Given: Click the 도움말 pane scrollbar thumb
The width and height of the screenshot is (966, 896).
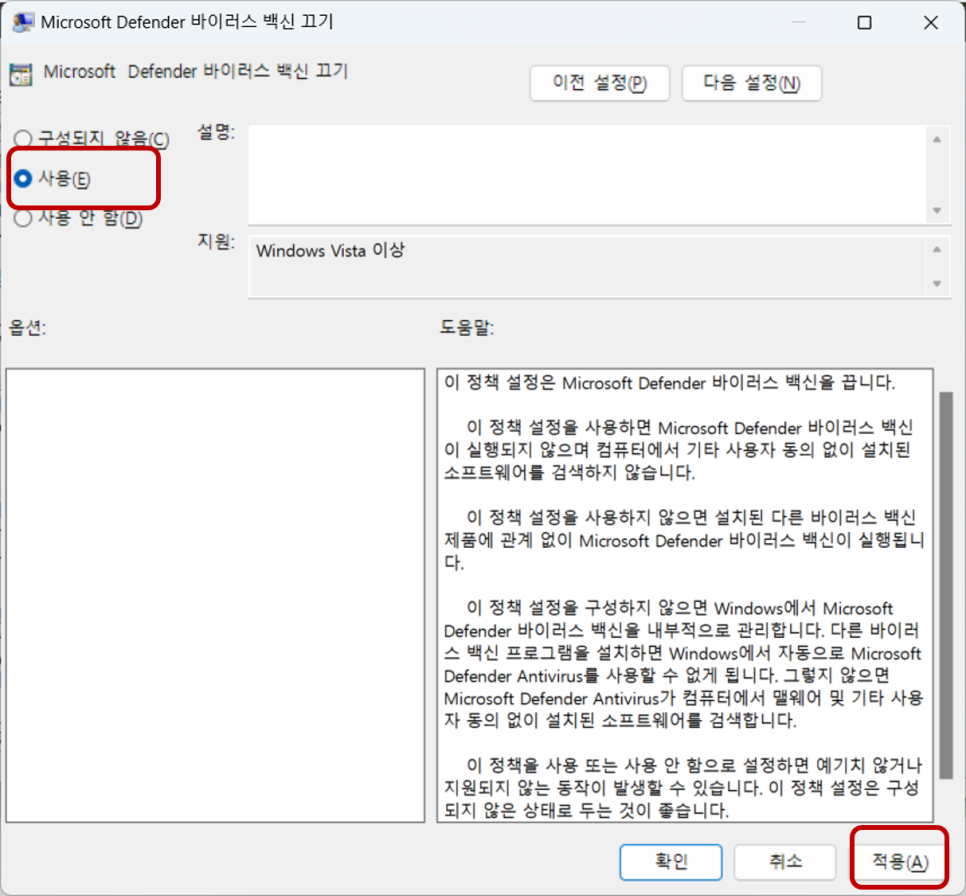Looking at the screenshot, I should 946,585.
